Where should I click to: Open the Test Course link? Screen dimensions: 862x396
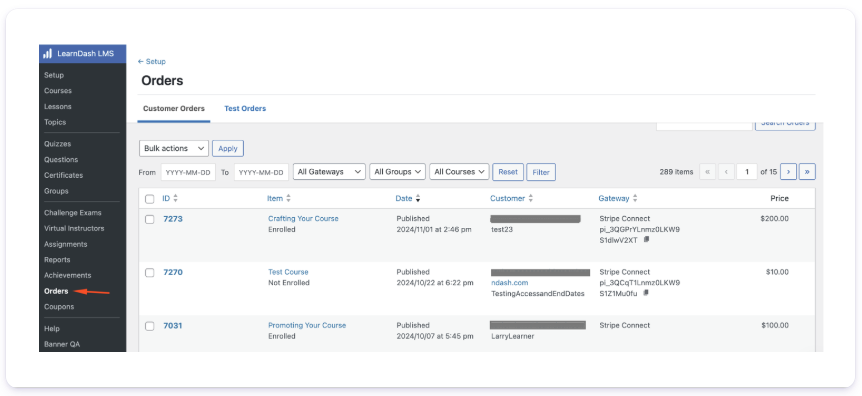pos(288,272)
